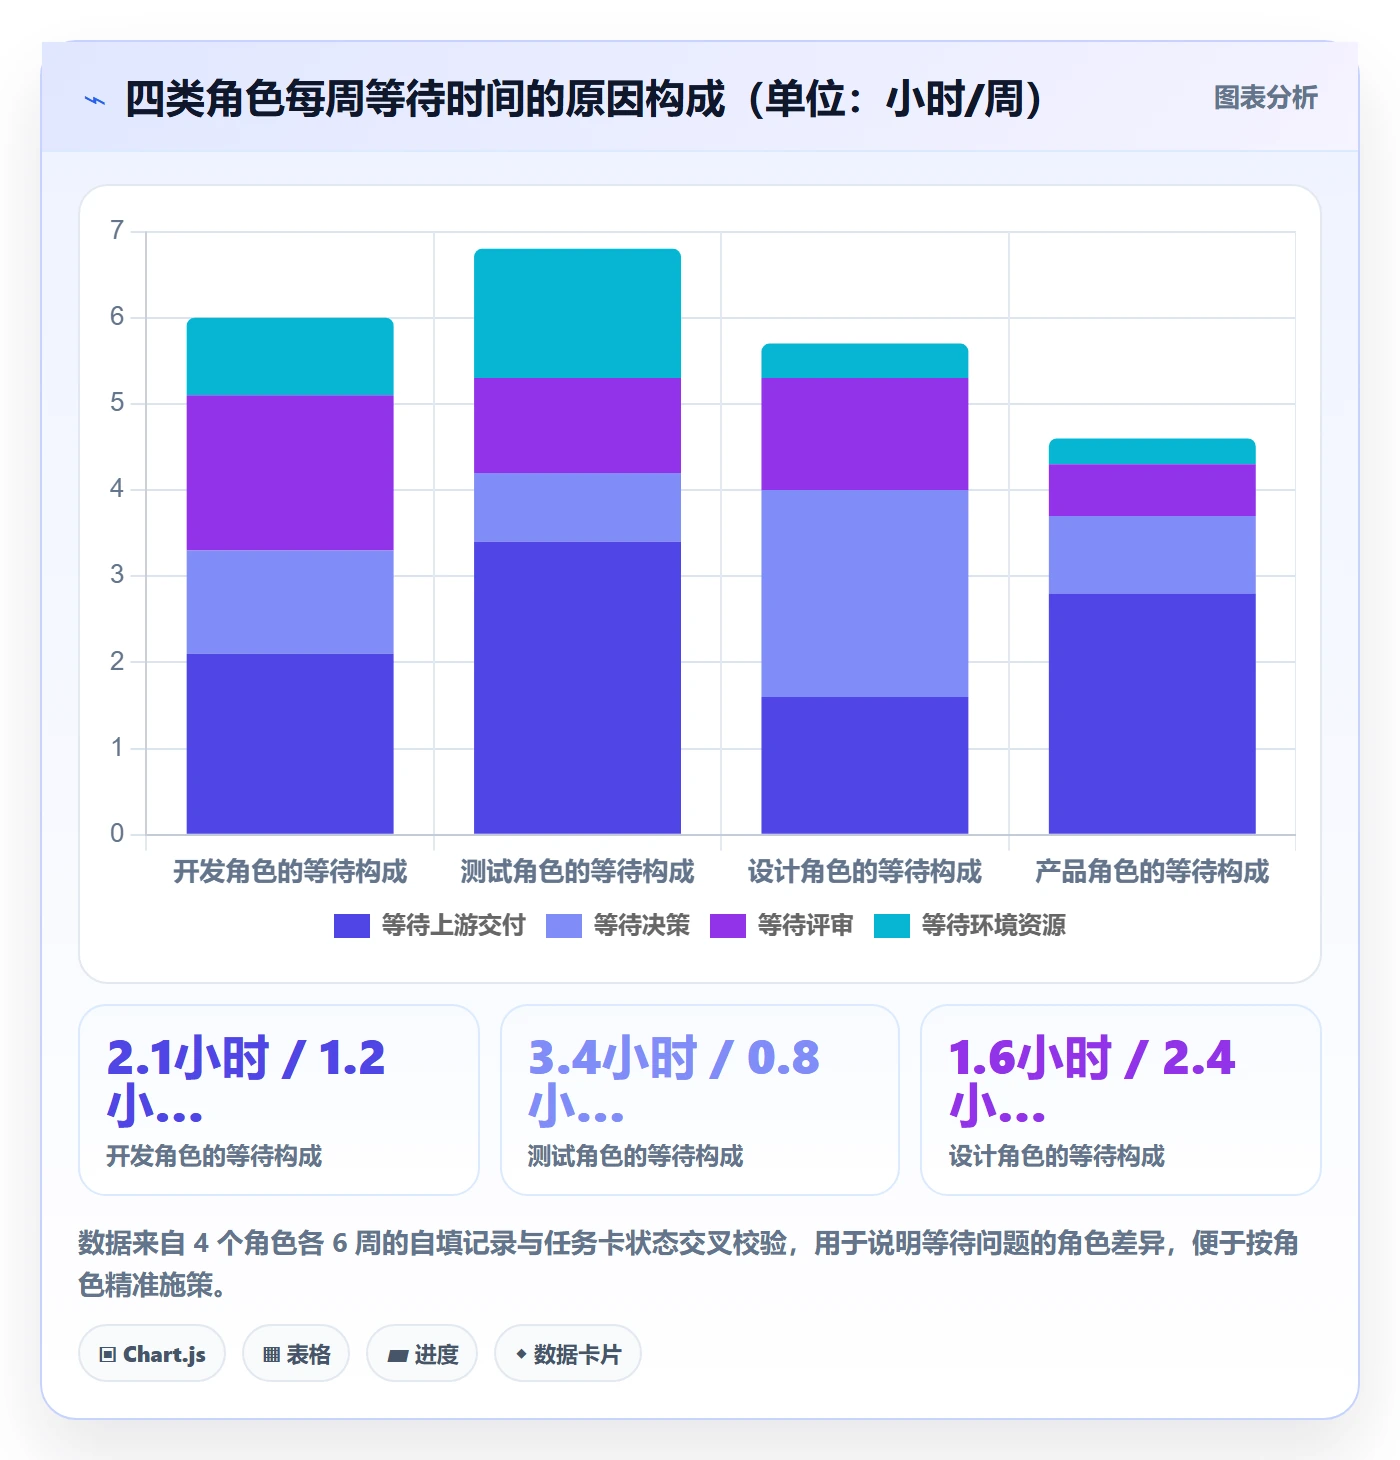Viewport: 1400px width, 1460px height.
Task: Toggle the 等待评审 legend color box
Action: (728, 926)
